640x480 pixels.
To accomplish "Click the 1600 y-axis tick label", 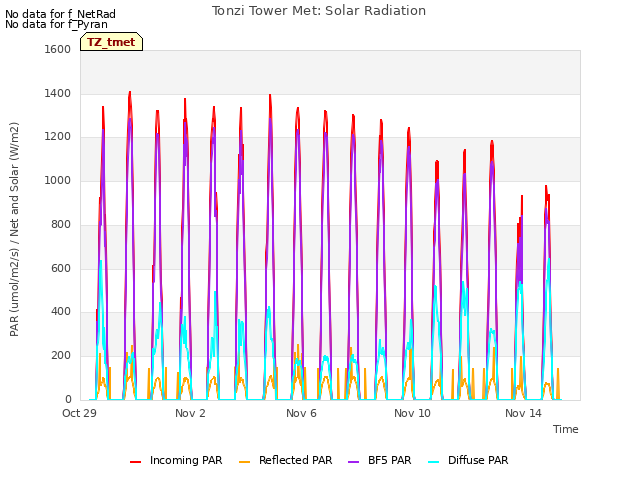I will (58, 49).
